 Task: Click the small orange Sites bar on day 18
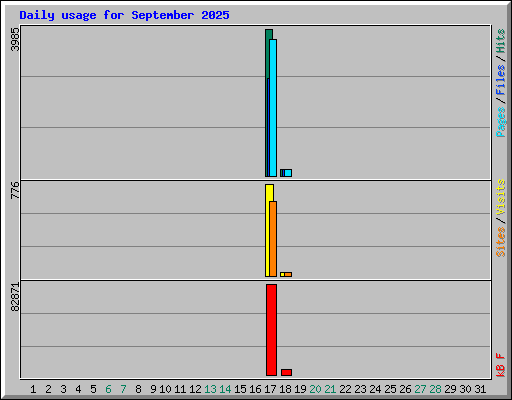(x=288, y=275)
